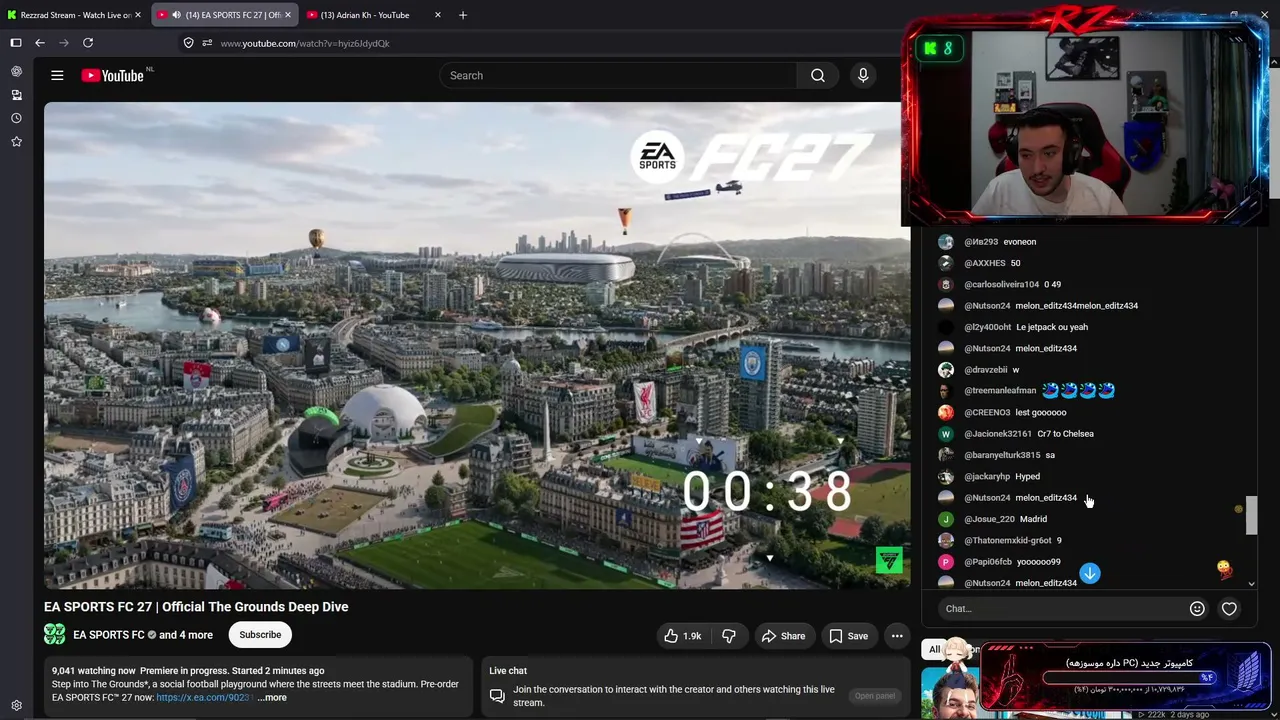
Task: Open @Nutson24 user in top chat message
Action: 987,306
